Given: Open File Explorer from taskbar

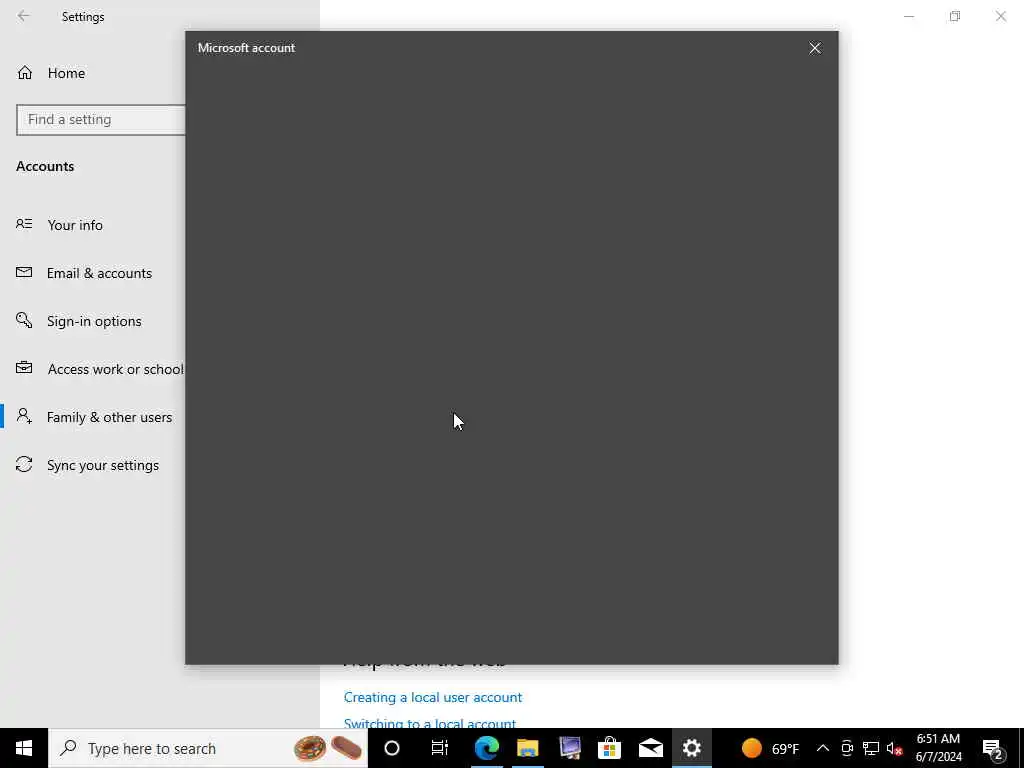Looking at the screenshot, I should tap(528, 748).
